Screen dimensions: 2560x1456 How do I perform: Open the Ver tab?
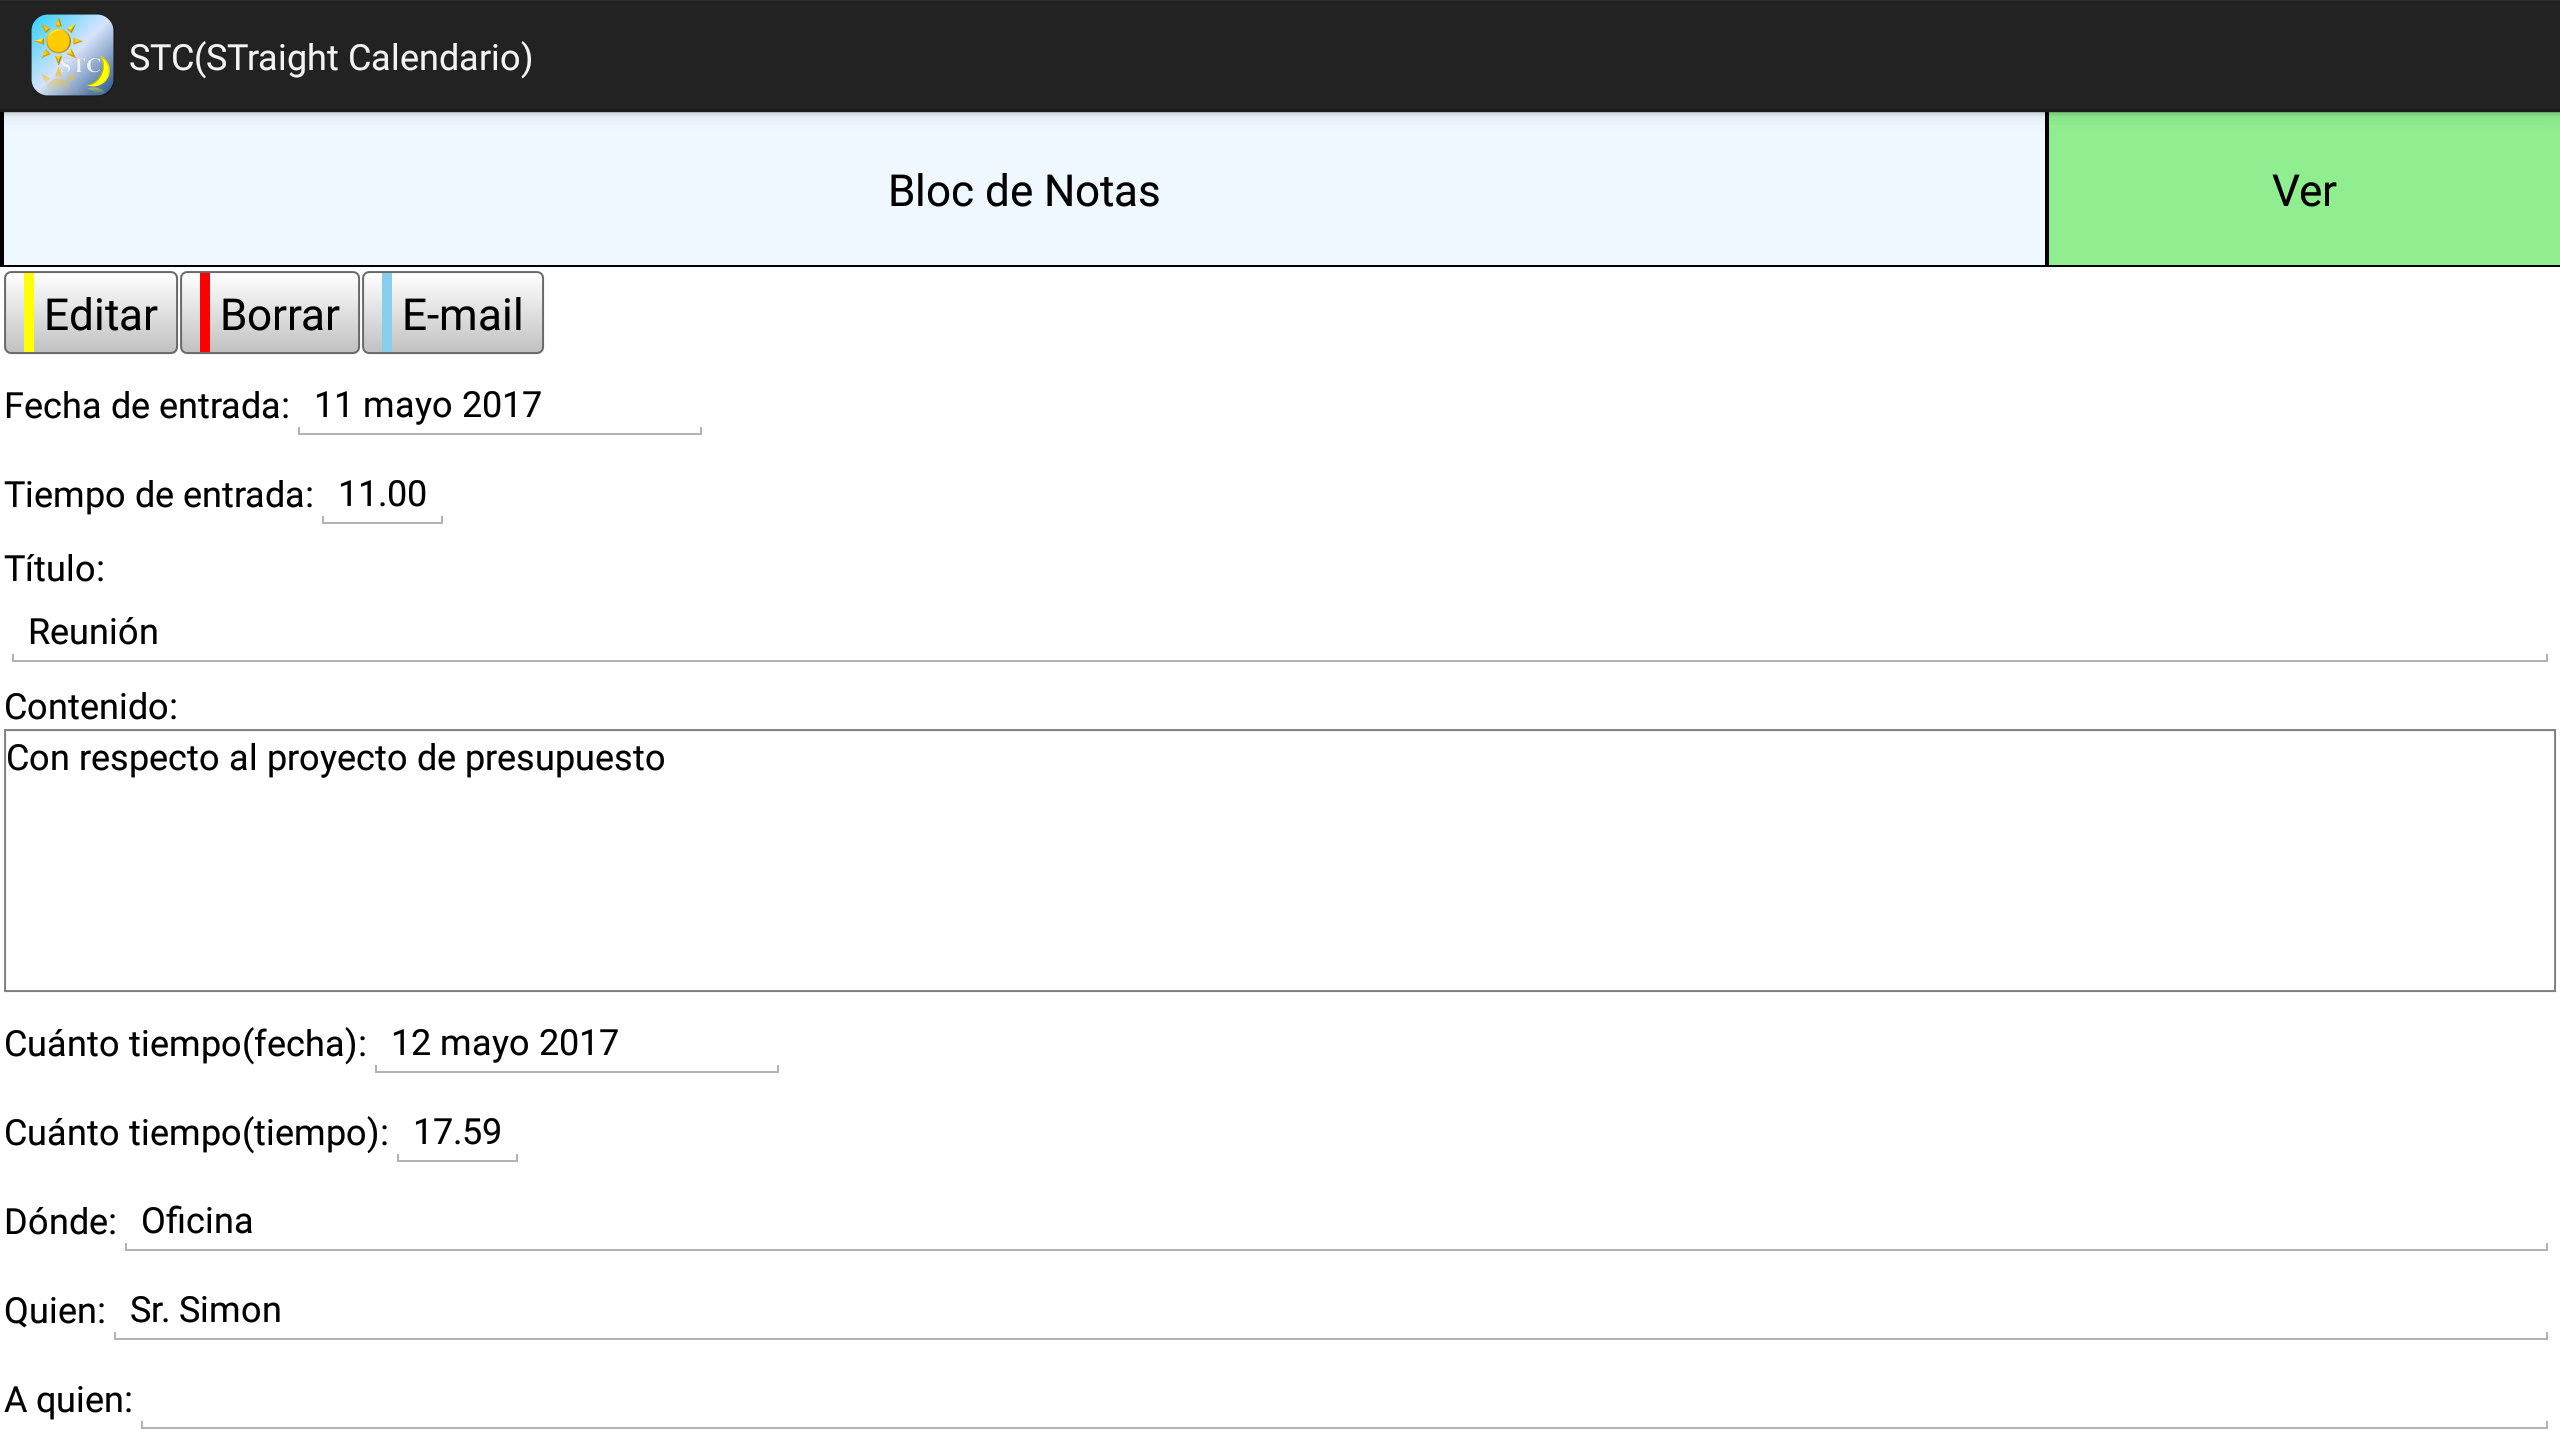coord(2303,190)
